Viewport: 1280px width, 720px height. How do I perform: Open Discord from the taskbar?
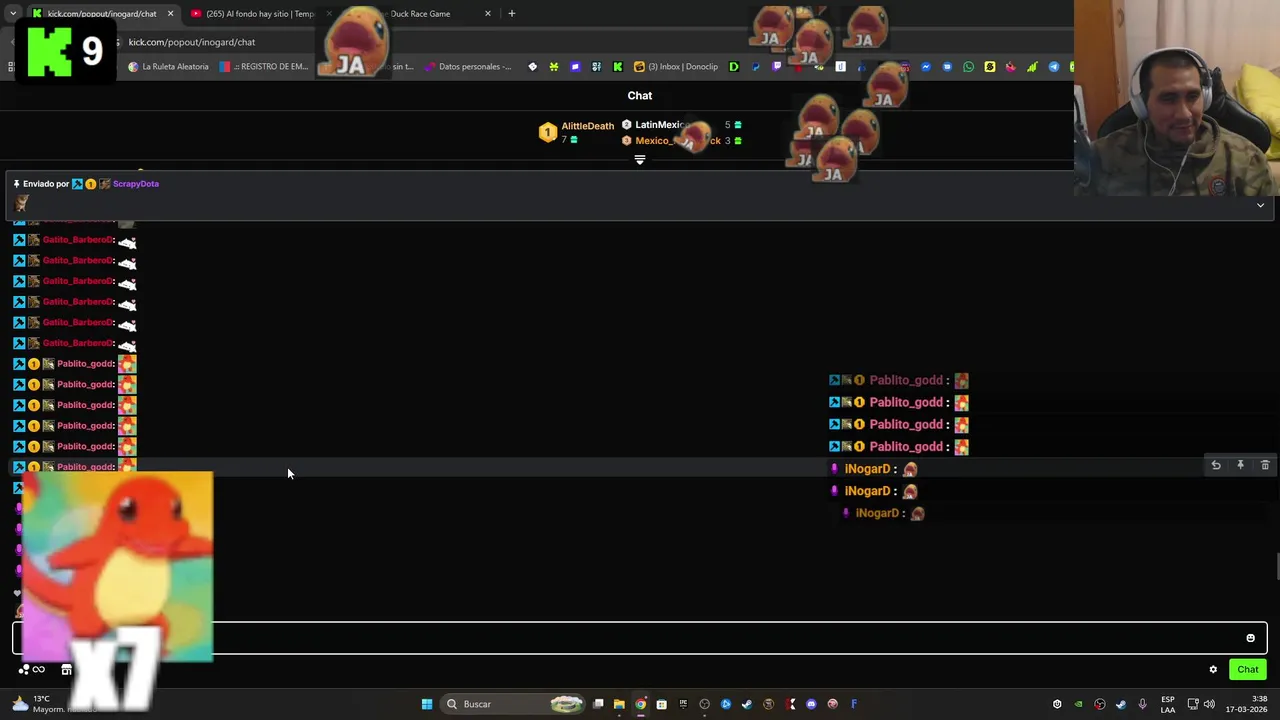pyautogui.click(x=811, y=704)
